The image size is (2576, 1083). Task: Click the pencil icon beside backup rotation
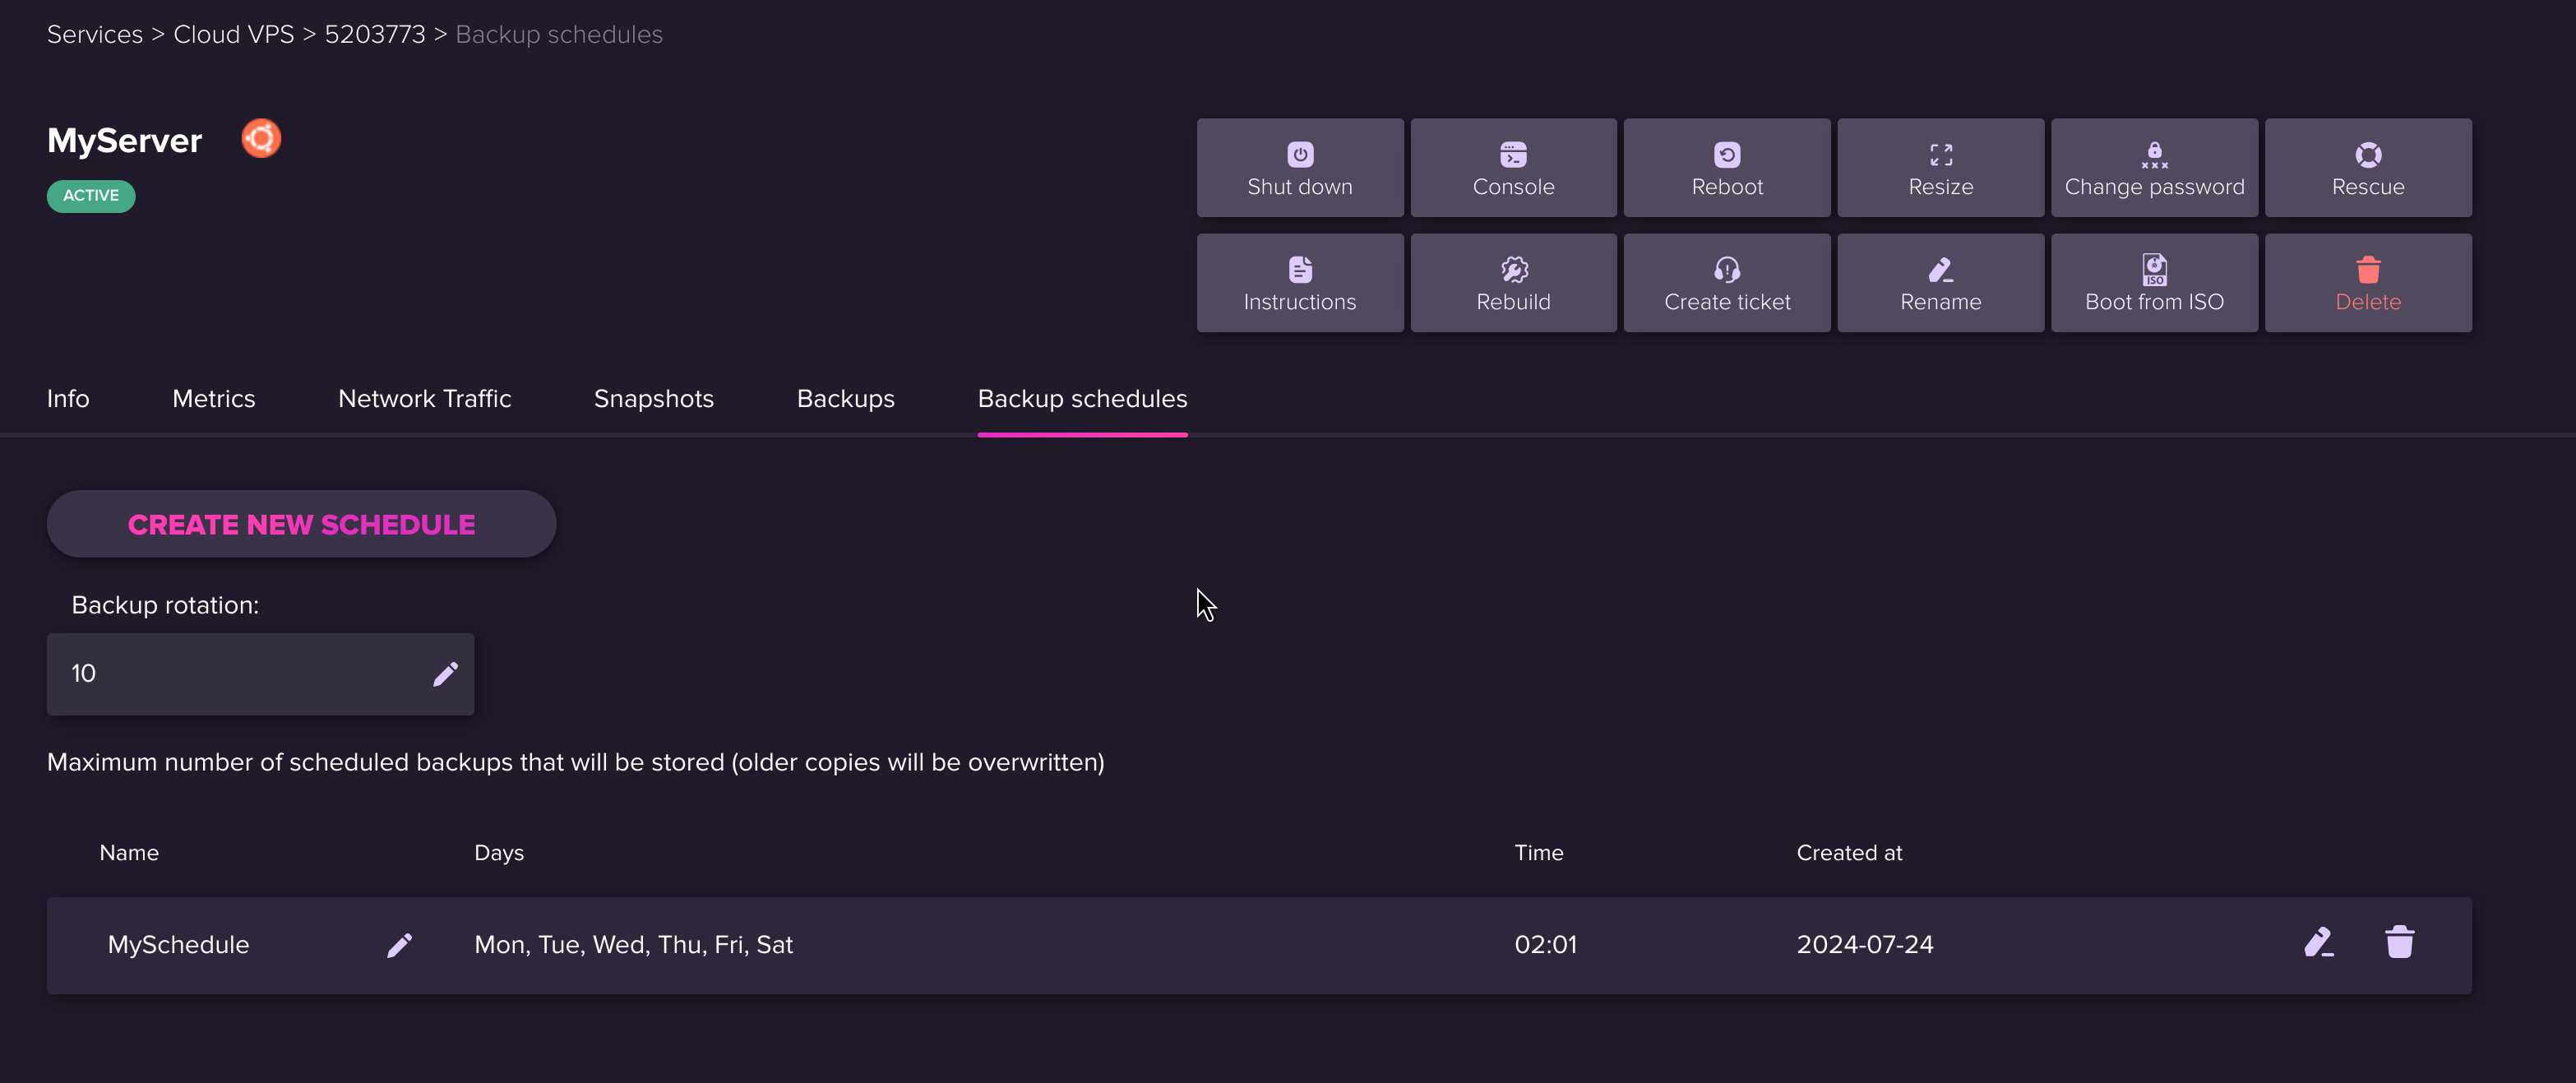[443, 672]
